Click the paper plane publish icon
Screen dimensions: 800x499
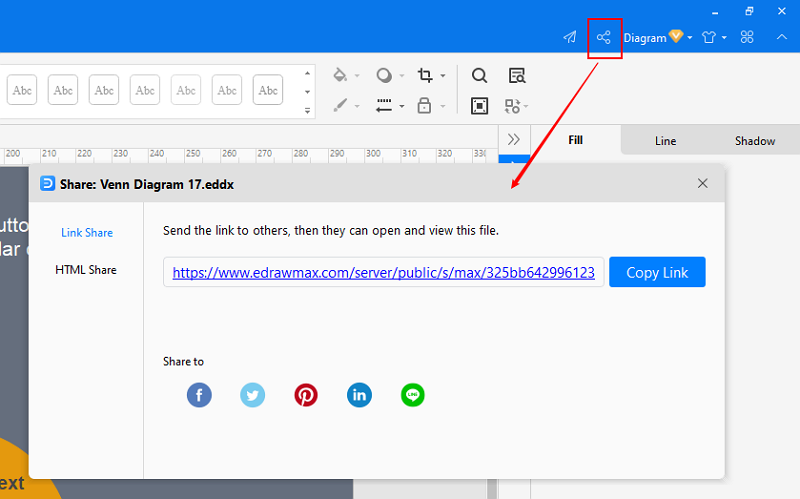coord(570,37)
